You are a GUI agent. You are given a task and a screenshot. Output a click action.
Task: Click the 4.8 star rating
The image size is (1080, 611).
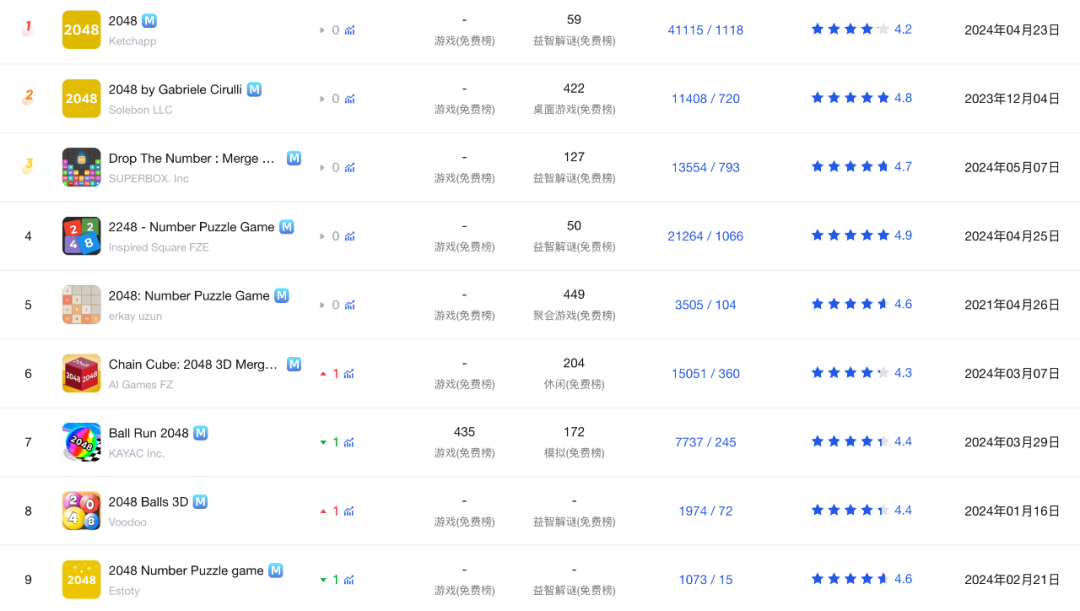coord(861,98)
